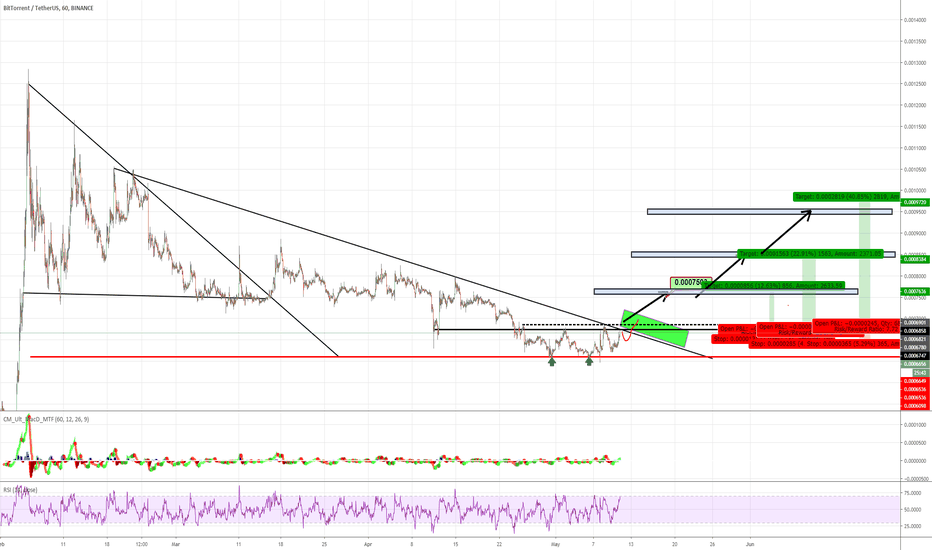The width and height of the screenshot is (932, 550).
Task: Click the 0.0012500 price axis tick
Action: click(x=915, y=84)
